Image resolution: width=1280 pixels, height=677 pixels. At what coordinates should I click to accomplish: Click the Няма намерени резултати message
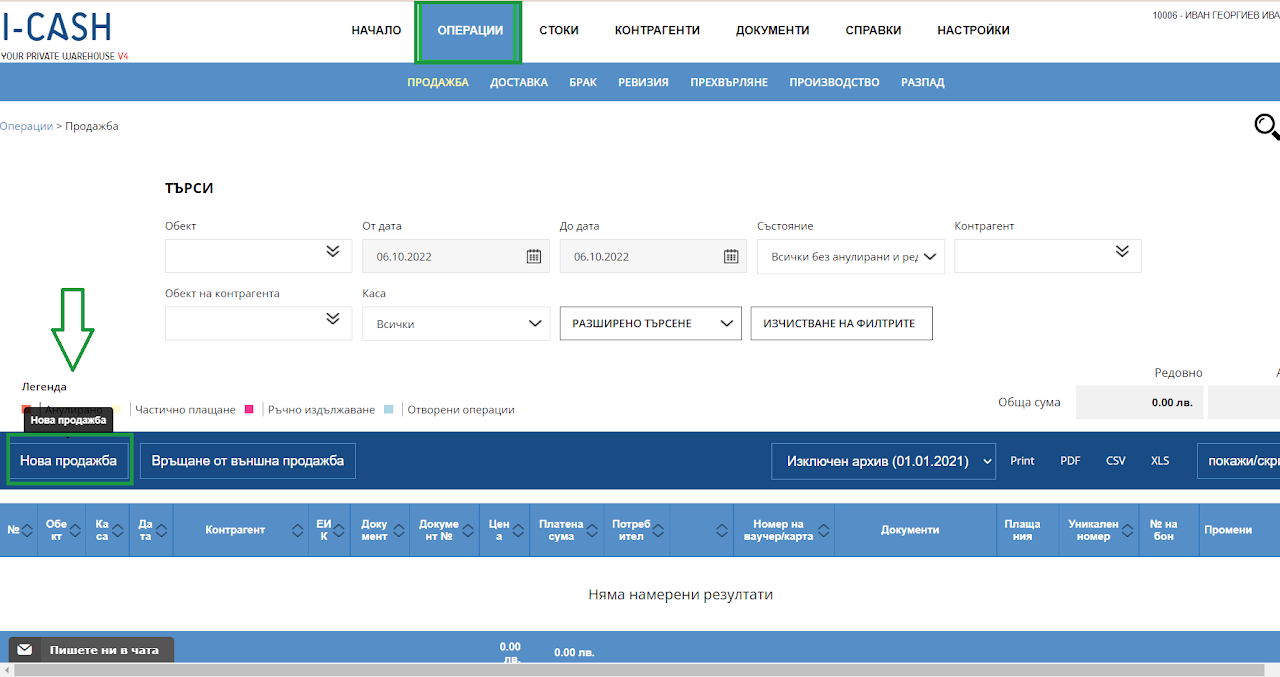681,595
